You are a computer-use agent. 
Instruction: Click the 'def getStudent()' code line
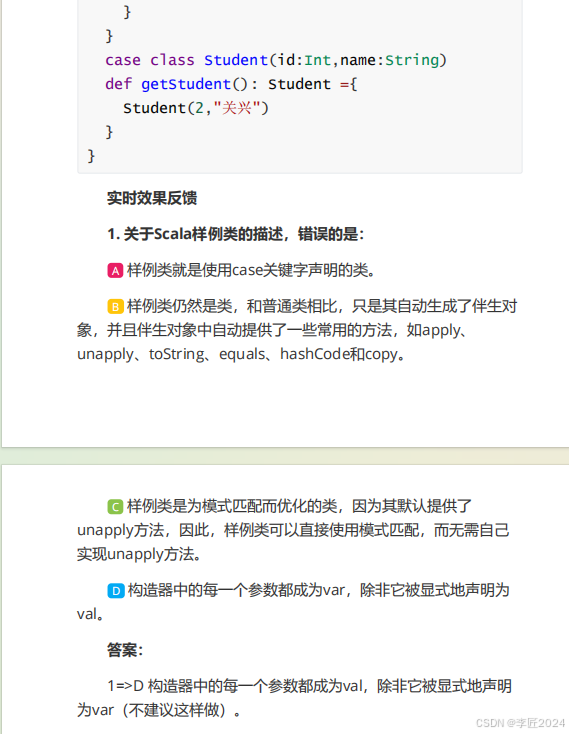[x=232, y=84]
